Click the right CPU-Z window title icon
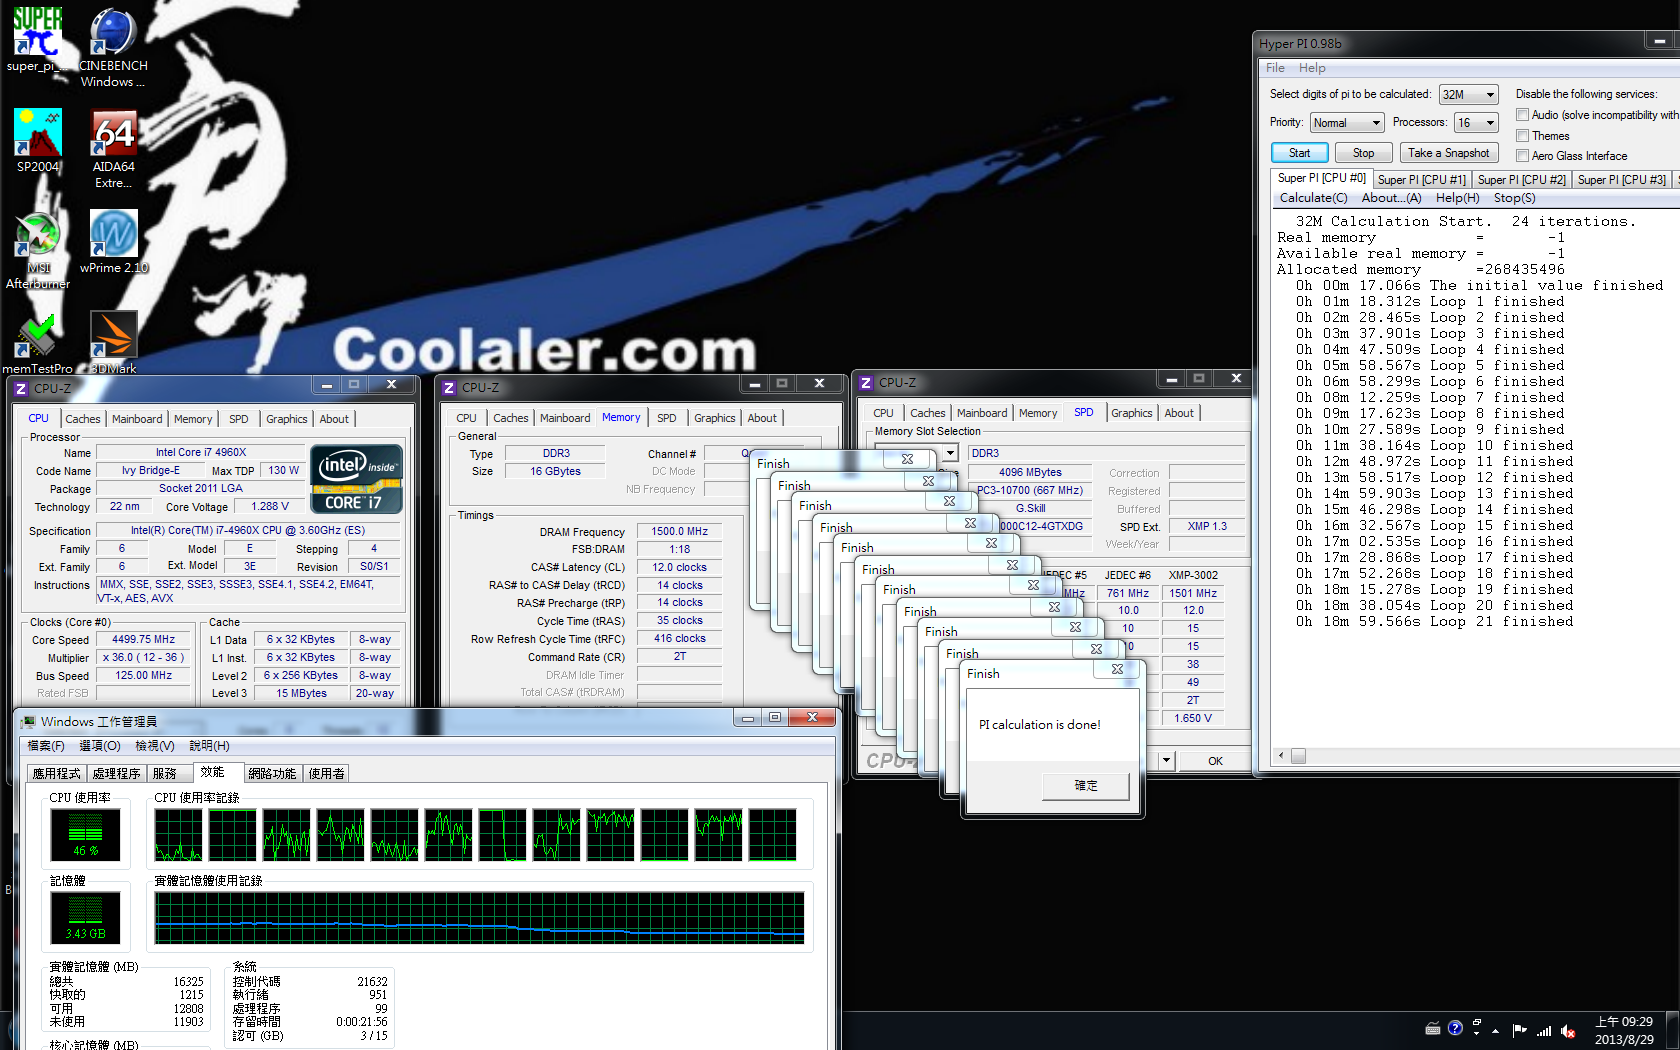Image resolution: width=1680 pixels, height=1050 pixels. click(x=866, y=382)
